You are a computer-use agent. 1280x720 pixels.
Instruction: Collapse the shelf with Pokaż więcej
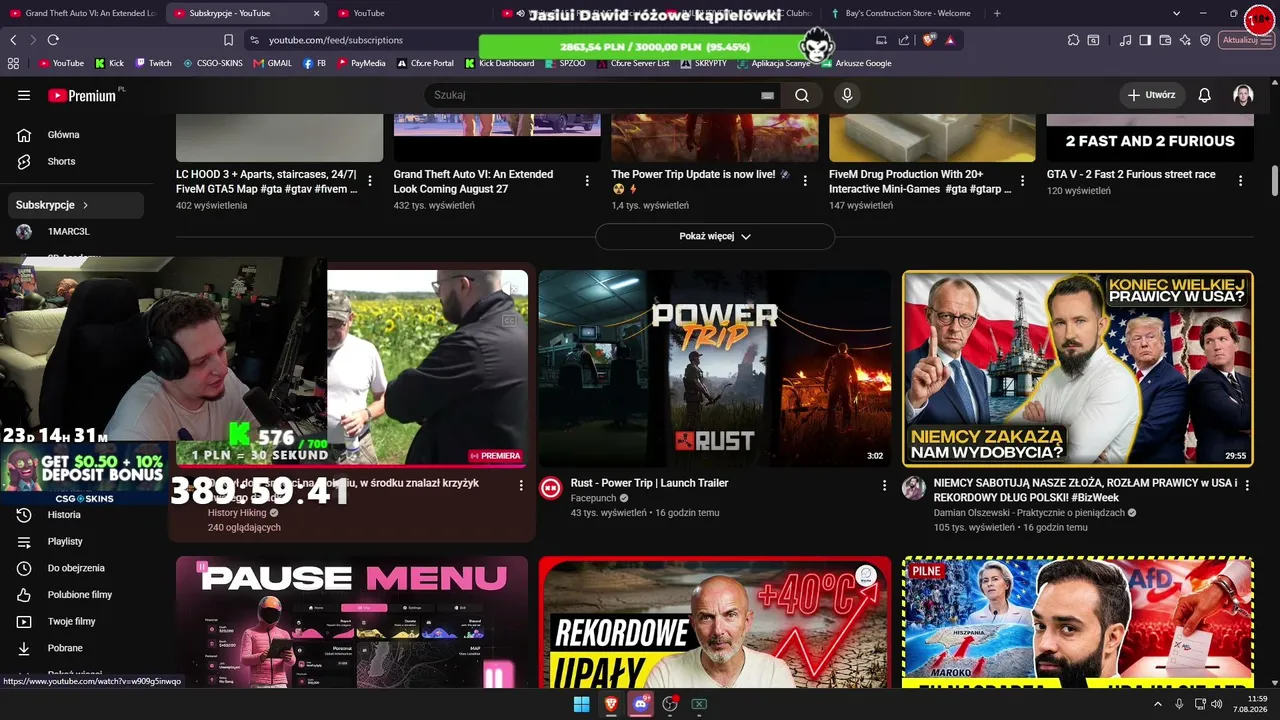[715, 236]
